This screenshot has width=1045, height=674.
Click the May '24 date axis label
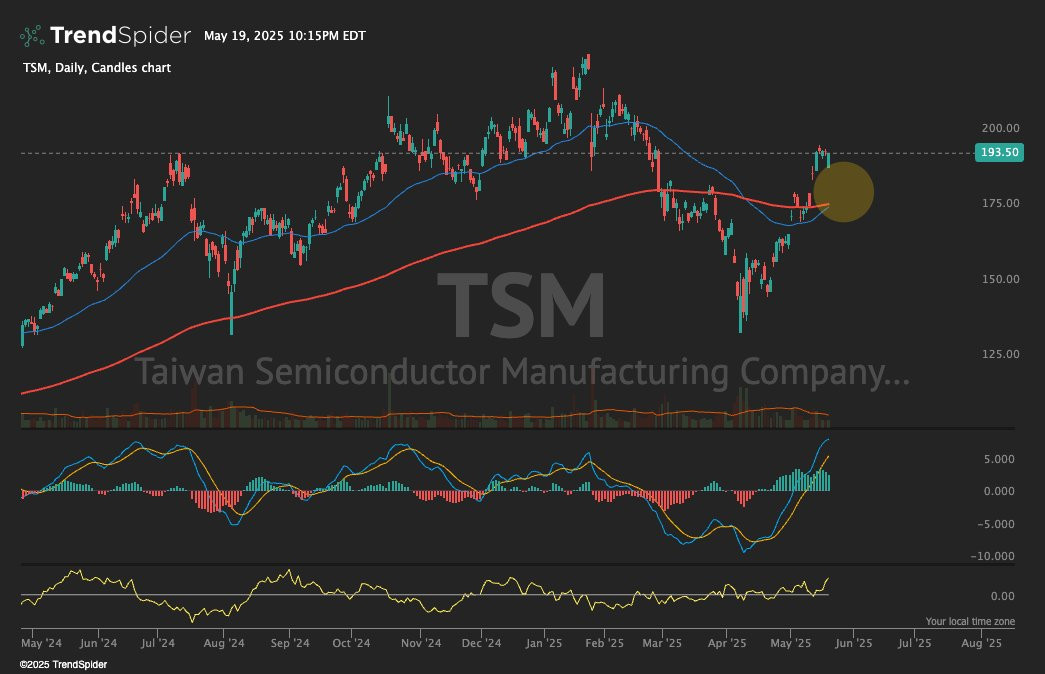pyautogui.click(x=41, y=643)
